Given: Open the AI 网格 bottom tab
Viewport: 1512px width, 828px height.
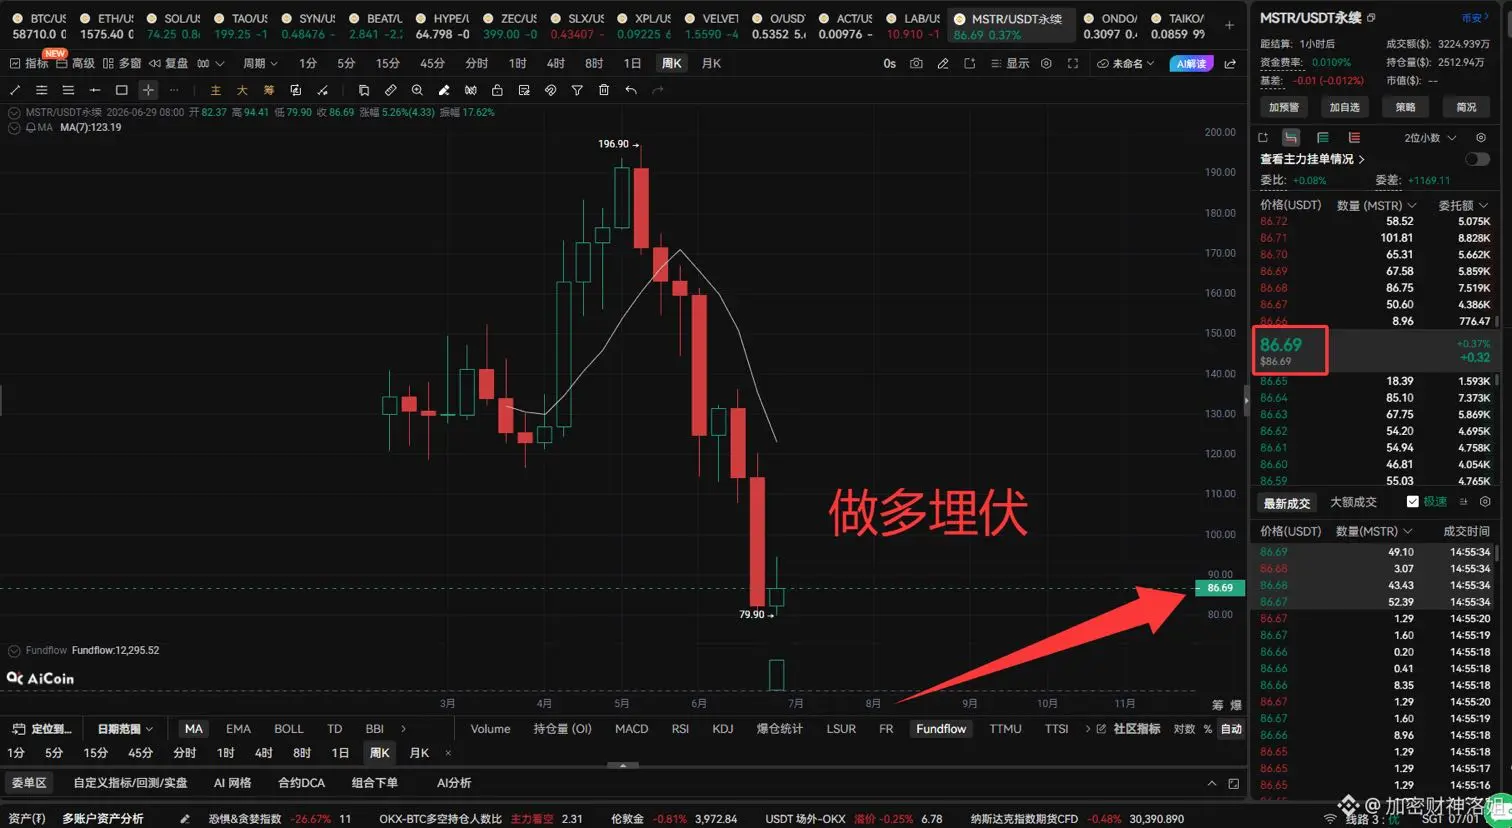Looking at the screenshot, I should 232,783.
